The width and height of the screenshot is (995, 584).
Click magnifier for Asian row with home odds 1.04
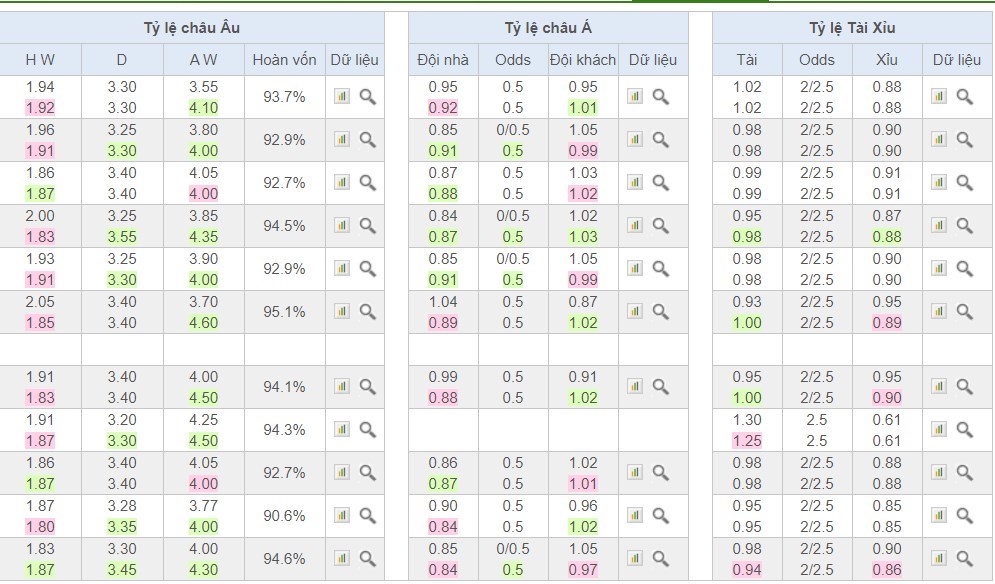point(661,312)
